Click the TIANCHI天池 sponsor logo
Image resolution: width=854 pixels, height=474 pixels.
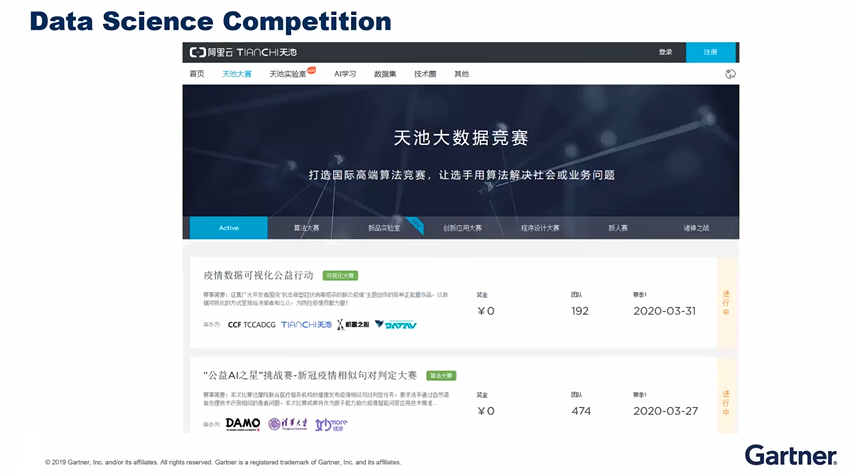(x=305, y=324)
